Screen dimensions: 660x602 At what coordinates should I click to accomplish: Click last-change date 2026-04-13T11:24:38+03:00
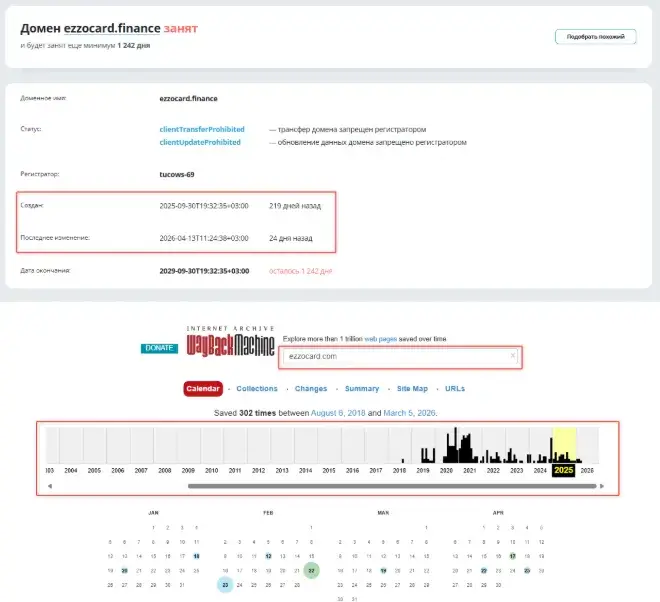click(204, 238)
